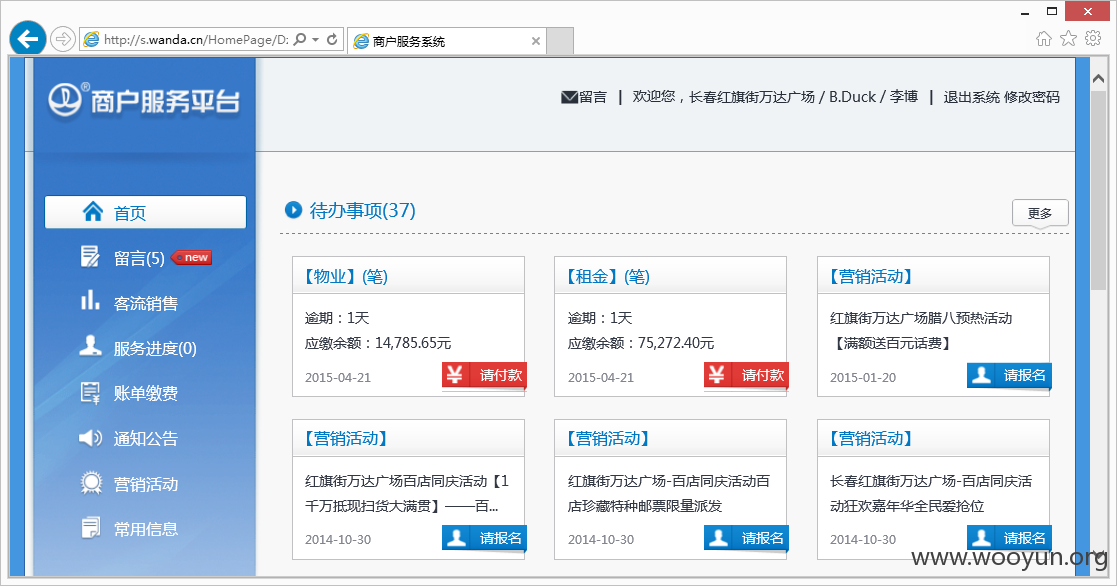Go back with the browser back arrow
1117x586 pixels.
[28, 38]
